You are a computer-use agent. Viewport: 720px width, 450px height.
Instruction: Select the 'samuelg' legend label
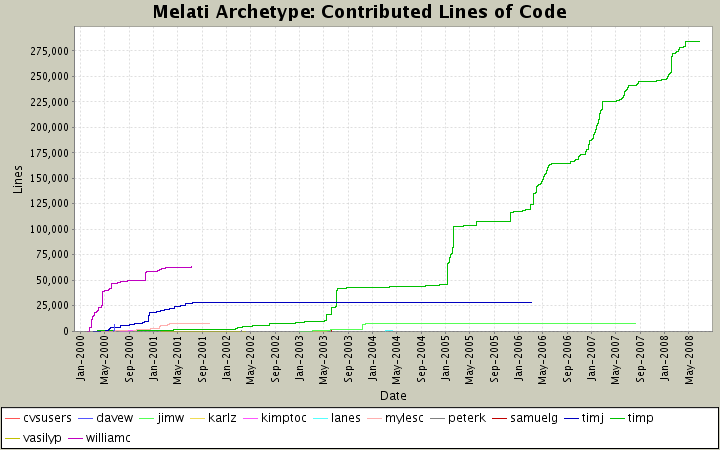[534, 418]
